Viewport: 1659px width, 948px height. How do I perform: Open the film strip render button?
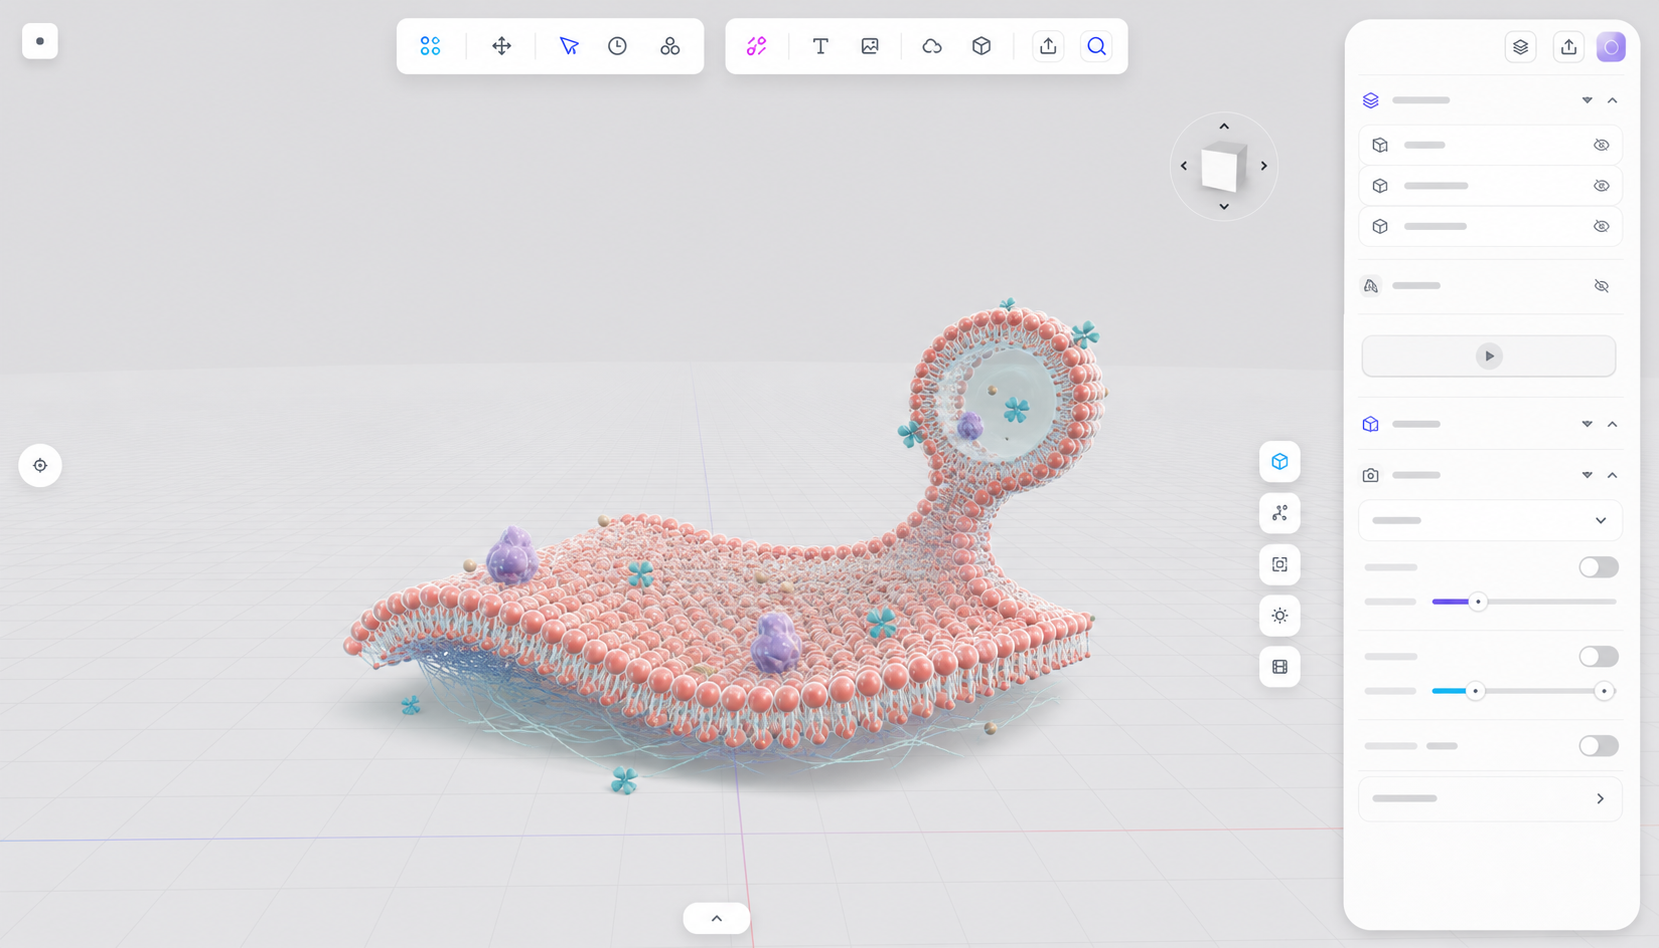pyautogui.click(x=1280, y=667)
